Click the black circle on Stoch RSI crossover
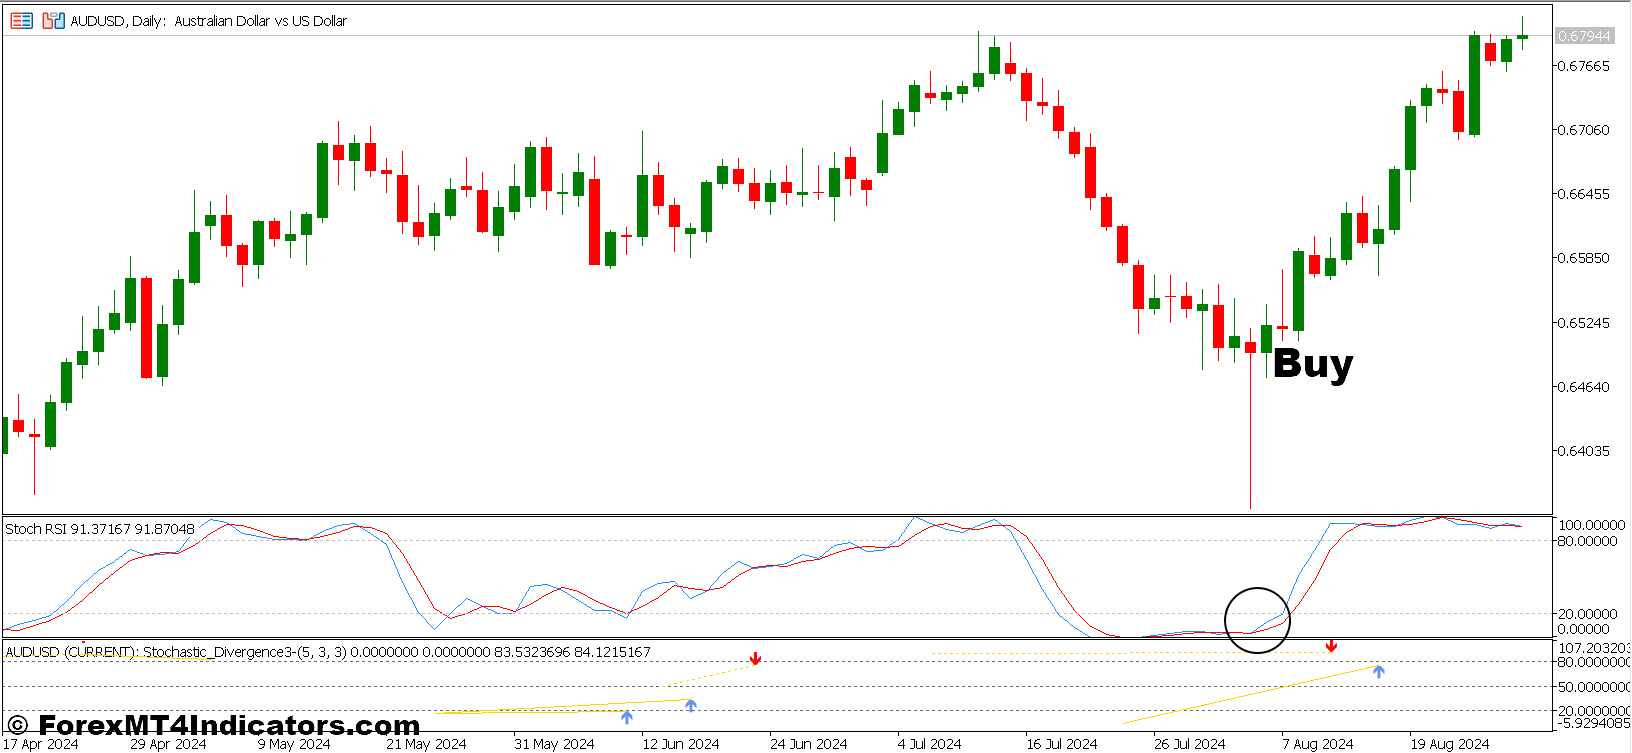The height and width of the screenshot is (753, 1632). pyautogui.click(x=1257, y=620)
